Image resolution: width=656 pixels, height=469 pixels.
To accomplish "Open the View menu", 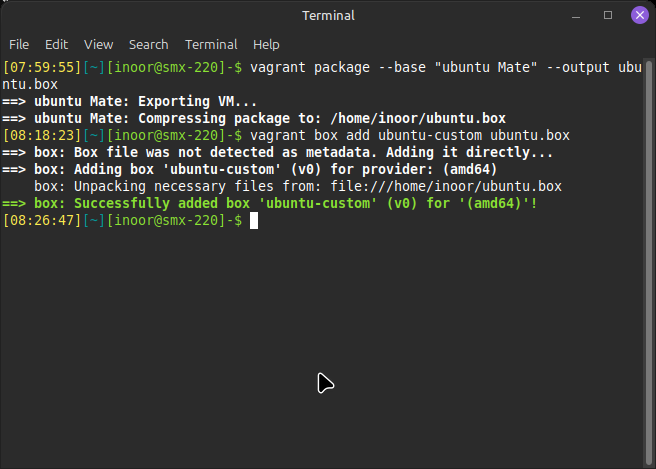I will [98, 44].
